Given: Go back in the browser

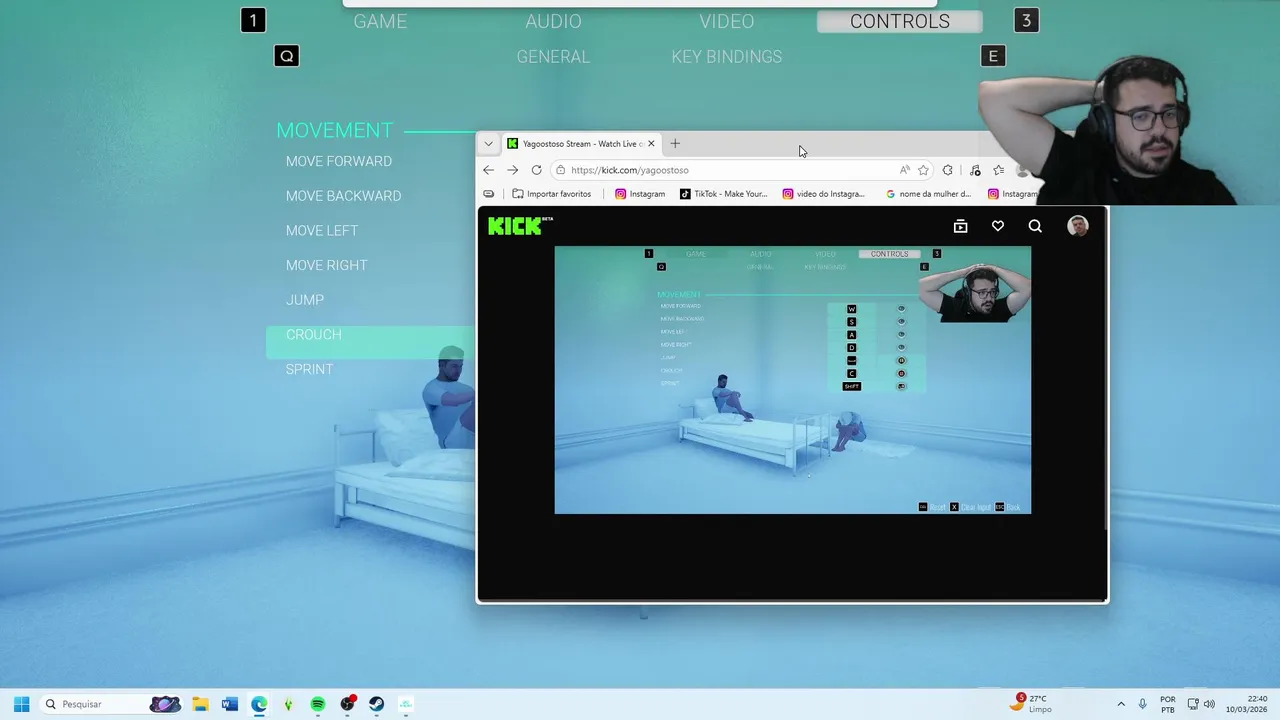Looking at the screenshot, I should (488, 170).
